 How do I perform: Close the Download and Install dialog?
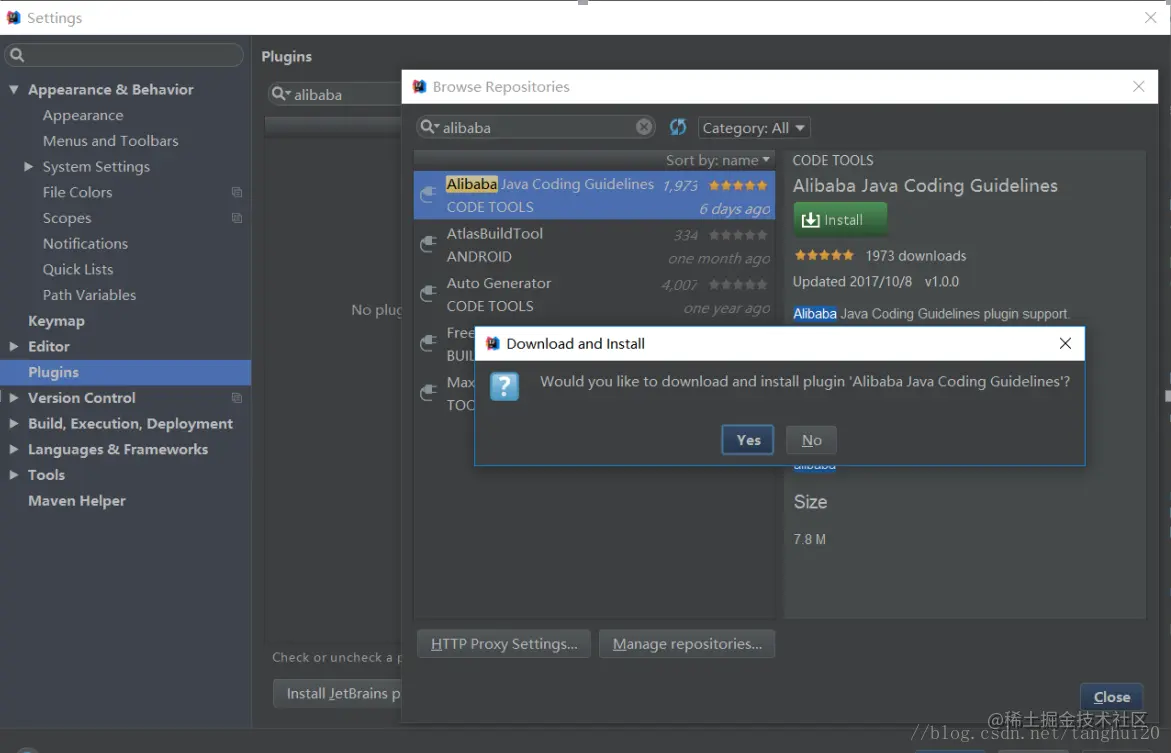tap(1065, 343)
